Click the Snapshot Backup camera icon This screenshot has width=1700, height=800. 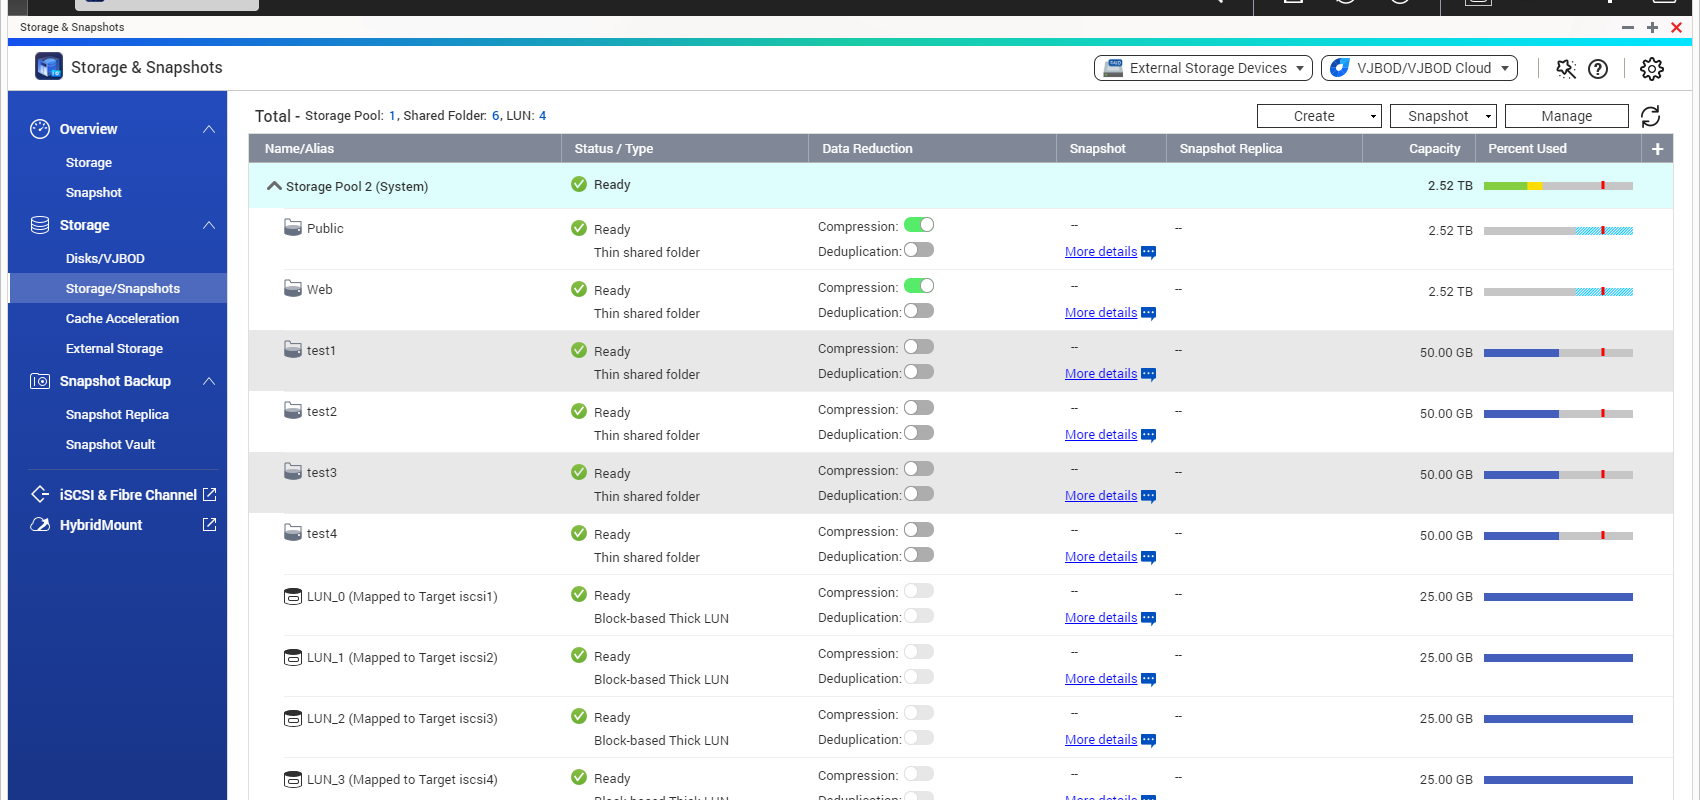(x=40, y=381)
